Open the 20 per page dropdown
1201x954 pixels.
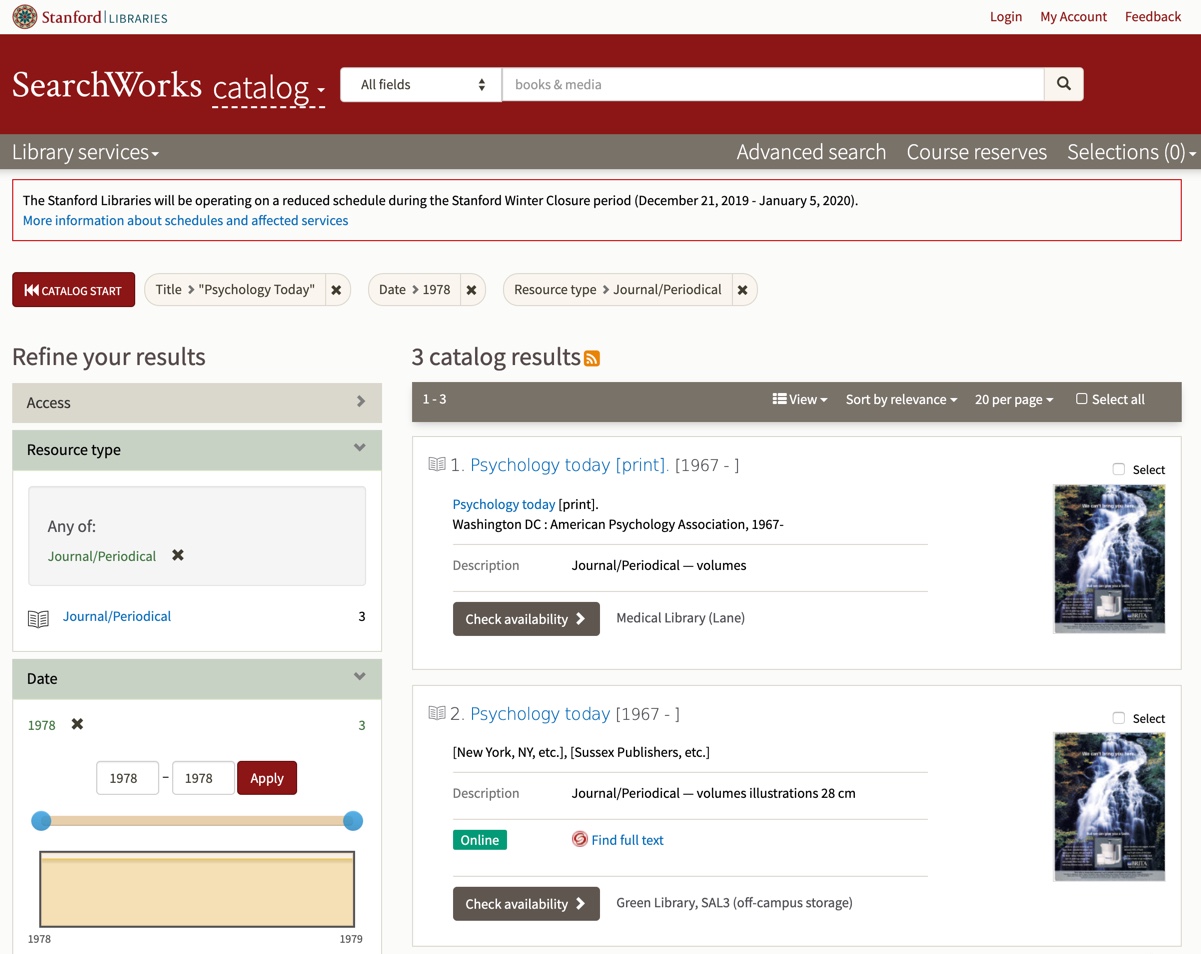click(x=1014, y=399)
